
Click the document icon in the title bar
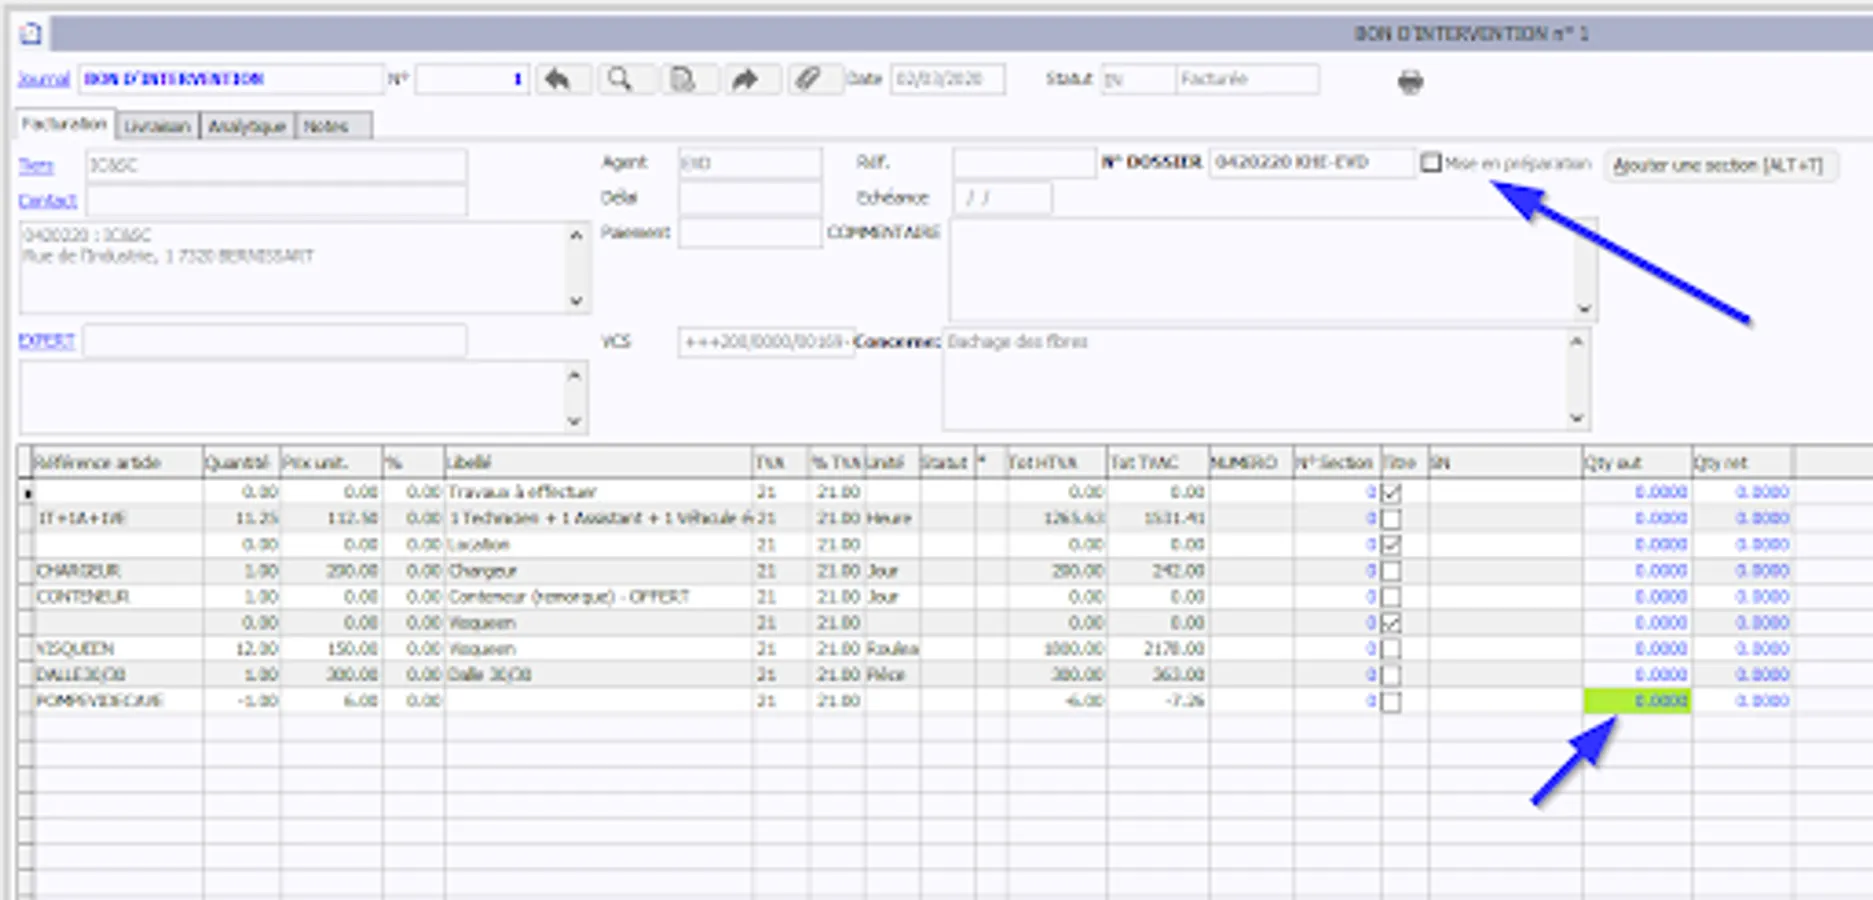pos(31,34)
